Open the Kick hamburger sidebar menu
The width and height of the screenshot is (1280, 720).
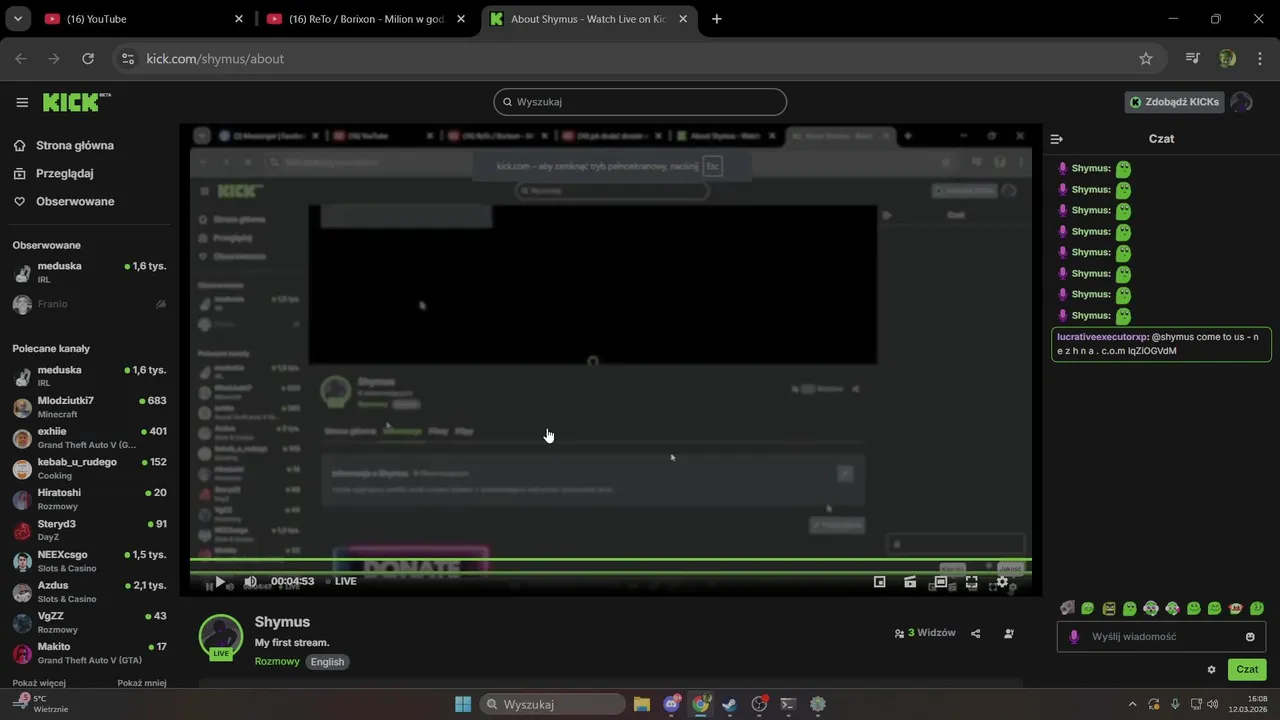[22, 102]
